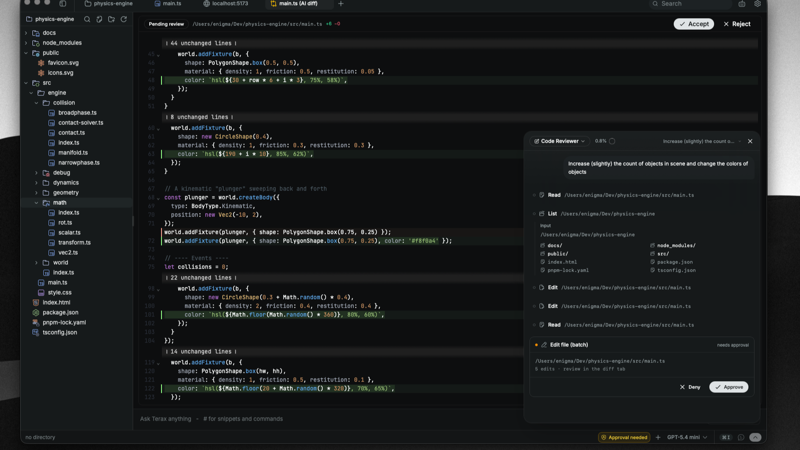Click the context usage circle next to 0.8%

pyautogui.click(x=612, y=141)
